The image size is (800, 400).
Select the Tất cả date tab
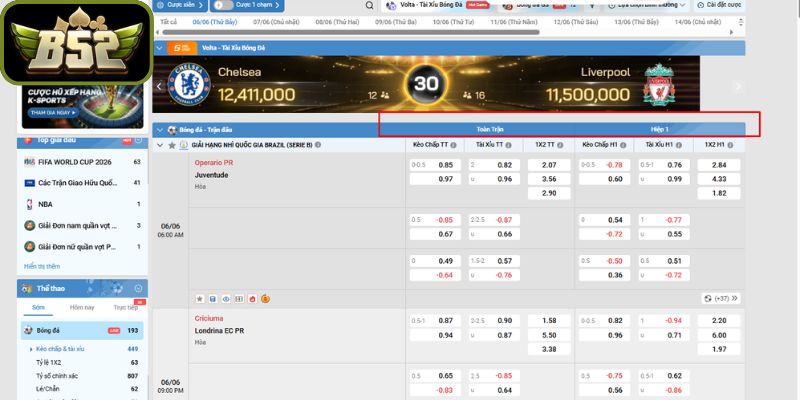pyautogui.click(x=168, y=22)
